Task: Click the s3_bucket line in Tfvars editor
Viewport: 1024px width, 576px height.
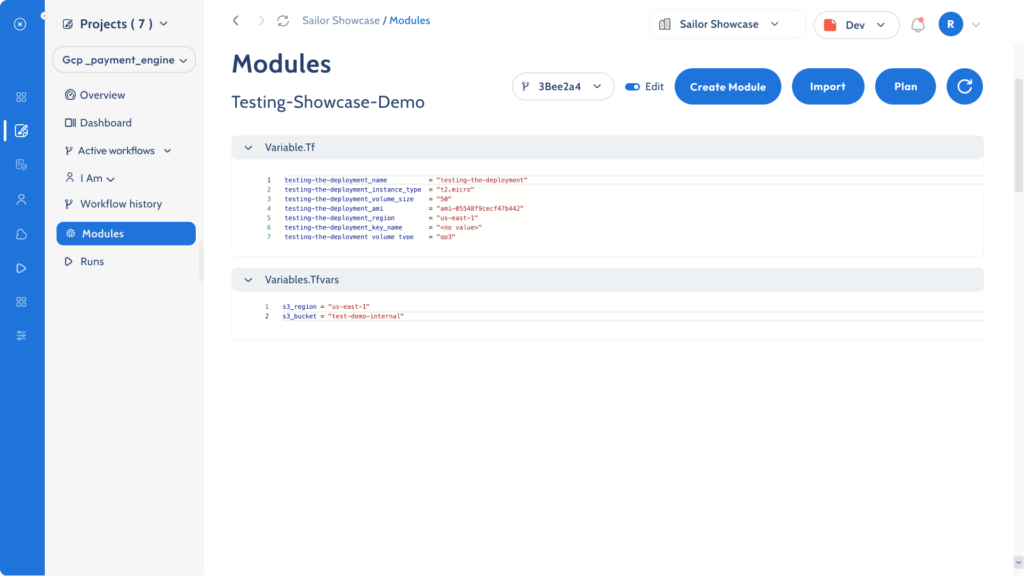Action: point(343,316)
